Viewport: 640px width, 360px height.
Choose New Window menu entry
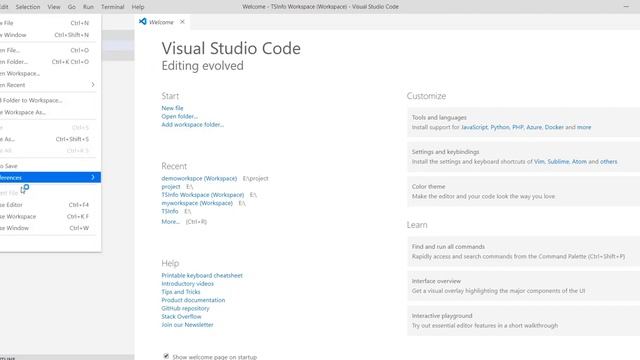(49, 35)
